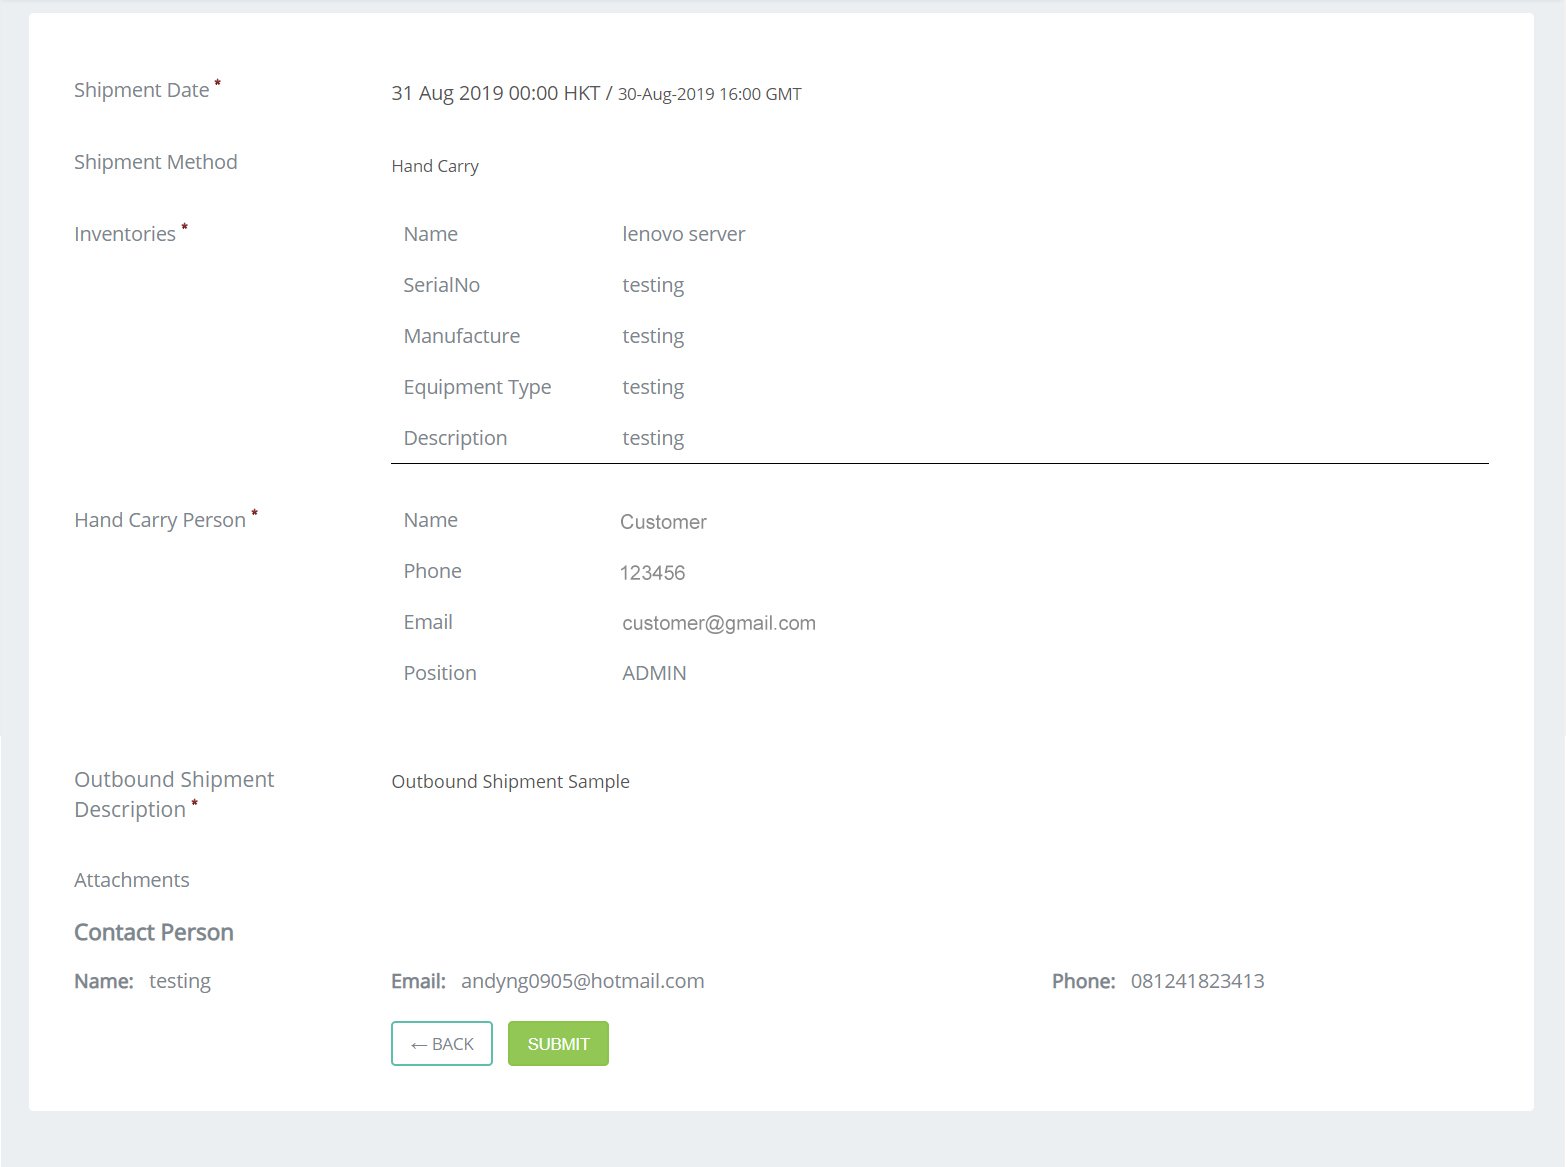Click the Hand Carry Person name field 'Customer'
This screenshot has height=1167, width=1566.
tap(663, 522)
